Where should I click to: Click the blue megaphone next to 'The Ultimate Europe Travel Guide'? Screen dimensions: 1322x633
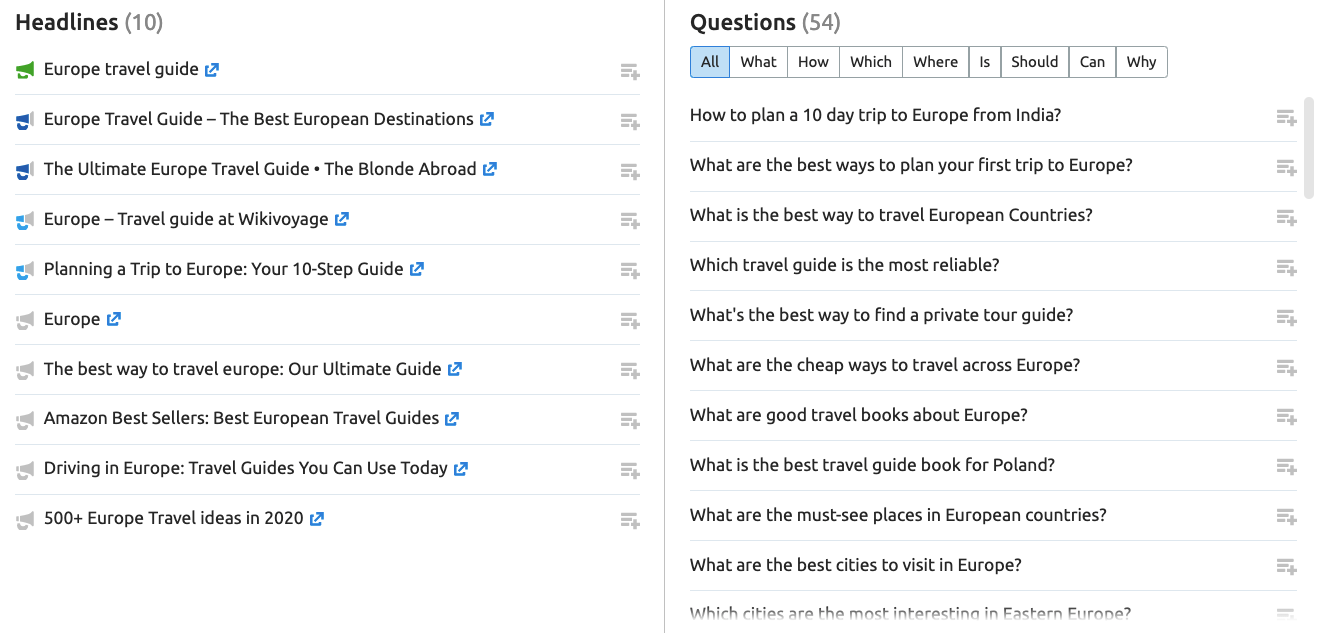[24, 169]
